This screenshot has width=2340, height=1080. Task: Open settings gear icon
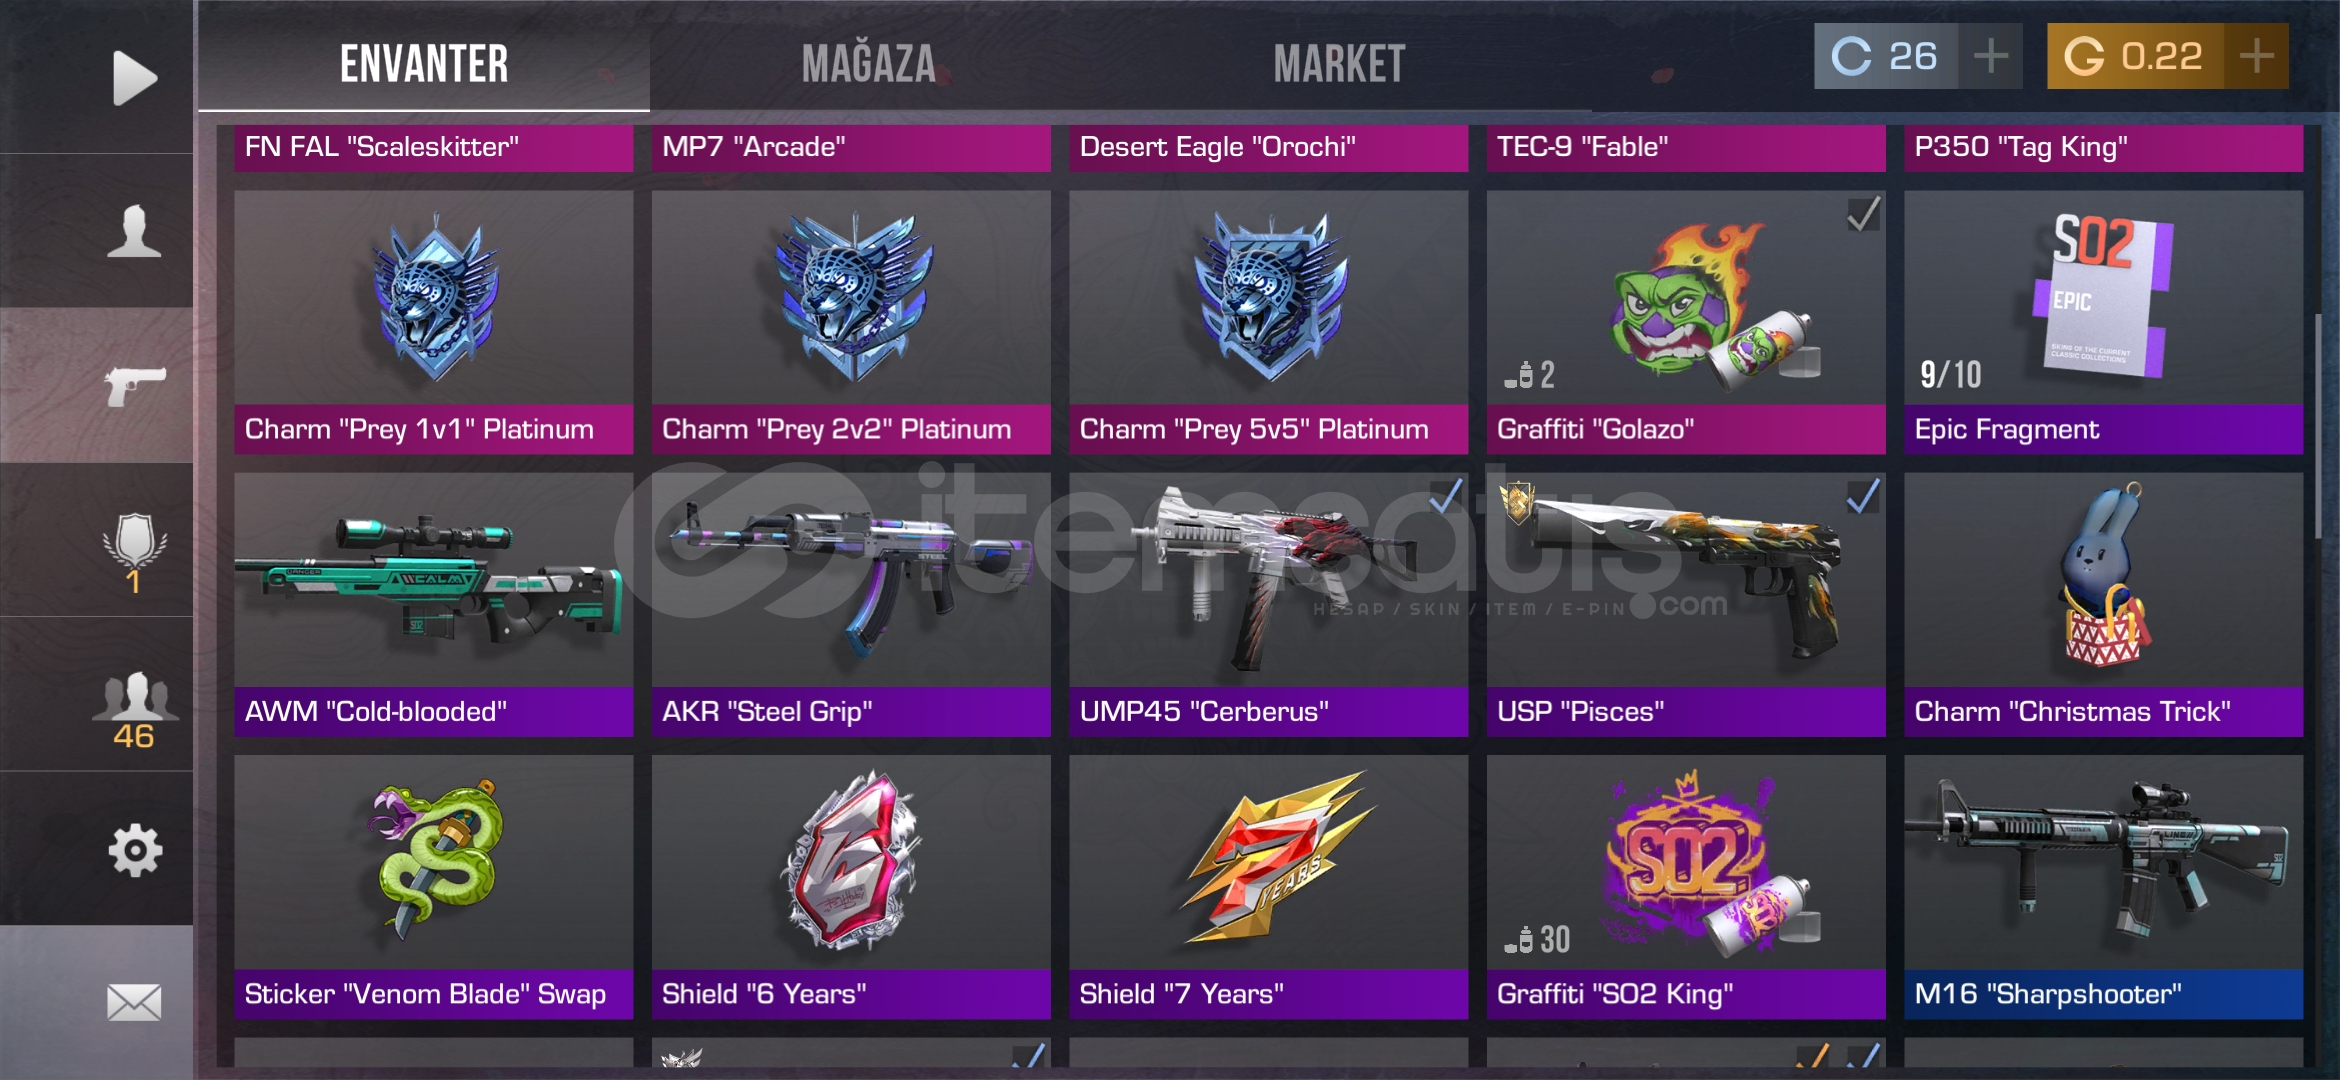(134, 851)
